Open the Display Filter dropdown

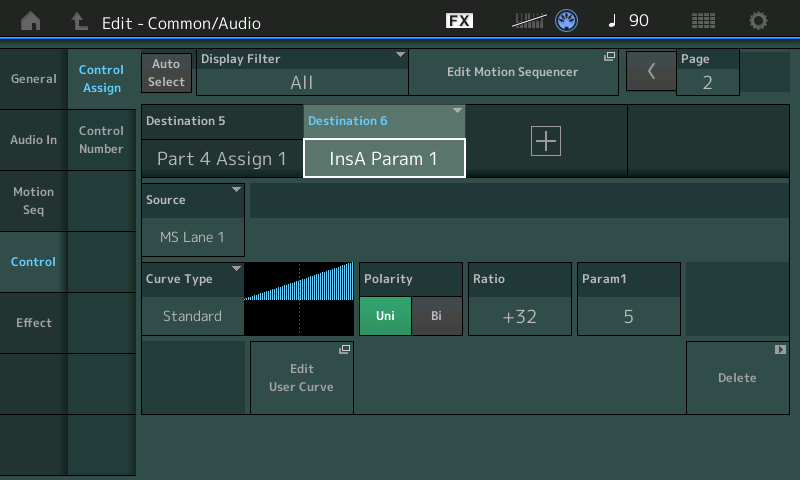click(x=302, y=72)
